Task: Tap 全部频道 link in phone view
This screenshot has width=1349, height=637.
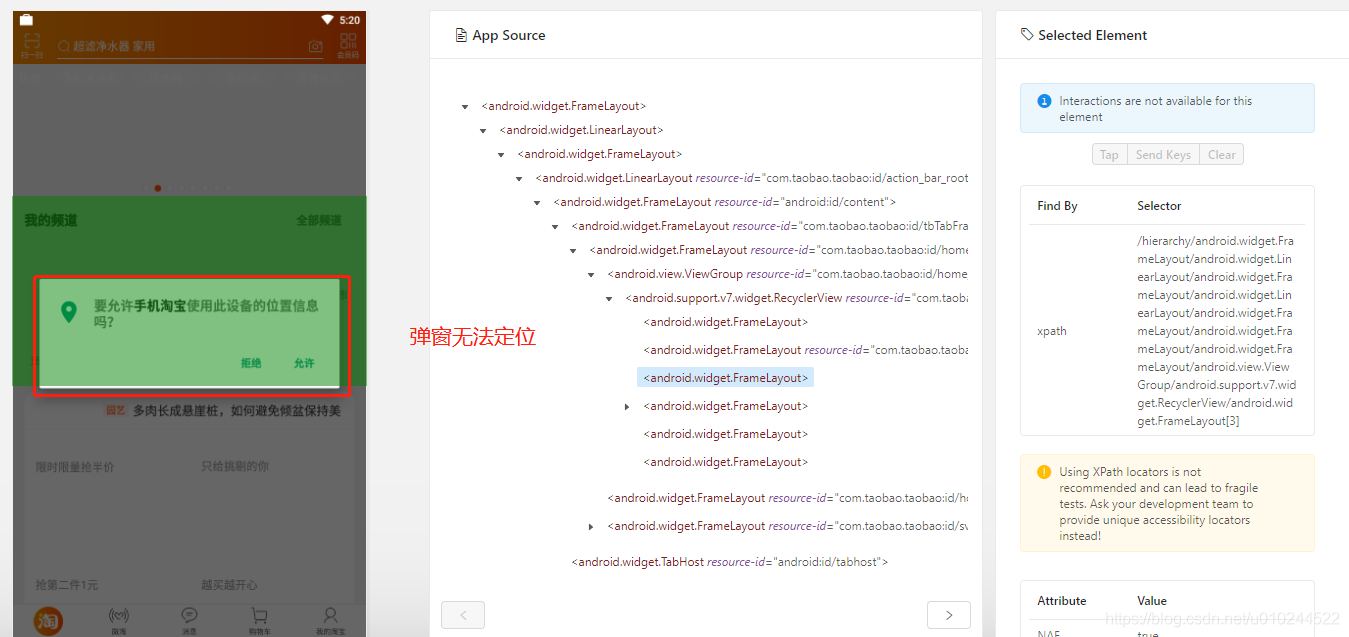Action: tap(319, 220)
